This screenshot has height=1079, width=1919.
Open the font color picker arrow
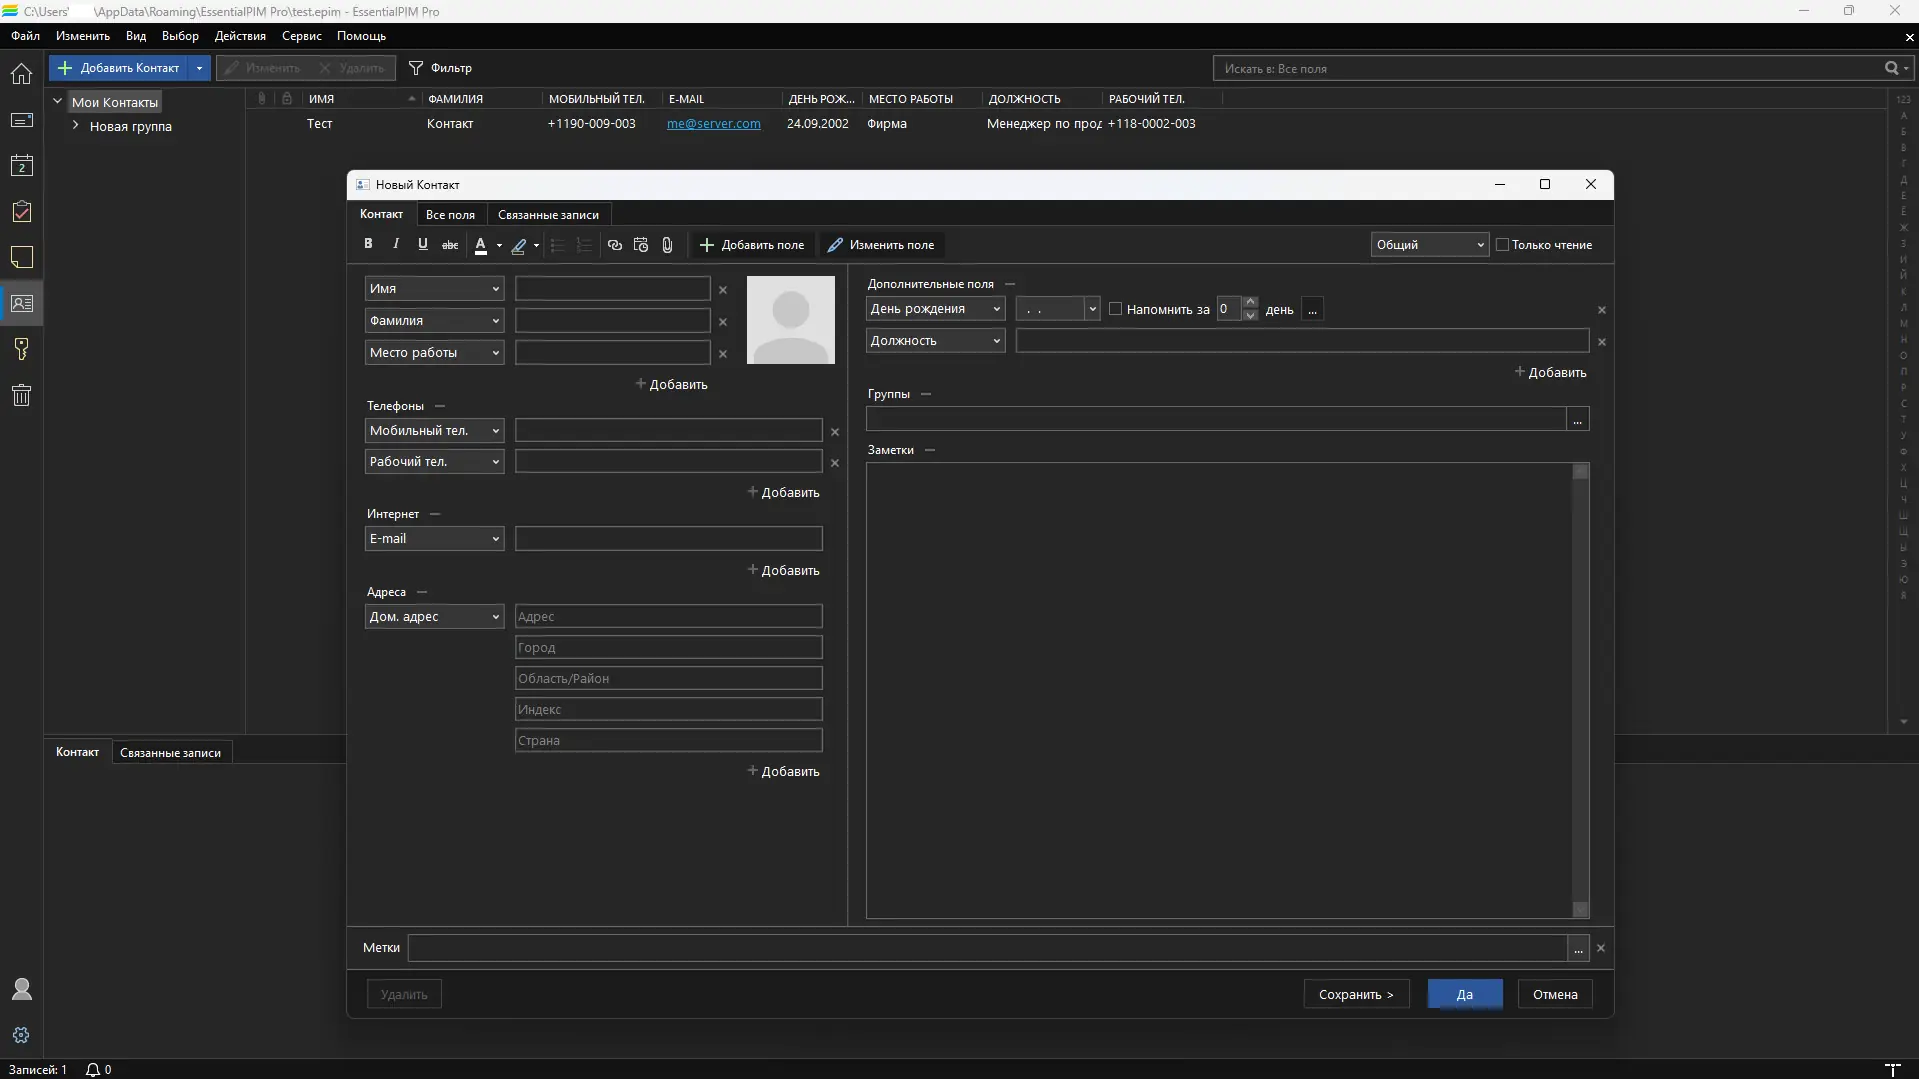[x=499, y=245]
